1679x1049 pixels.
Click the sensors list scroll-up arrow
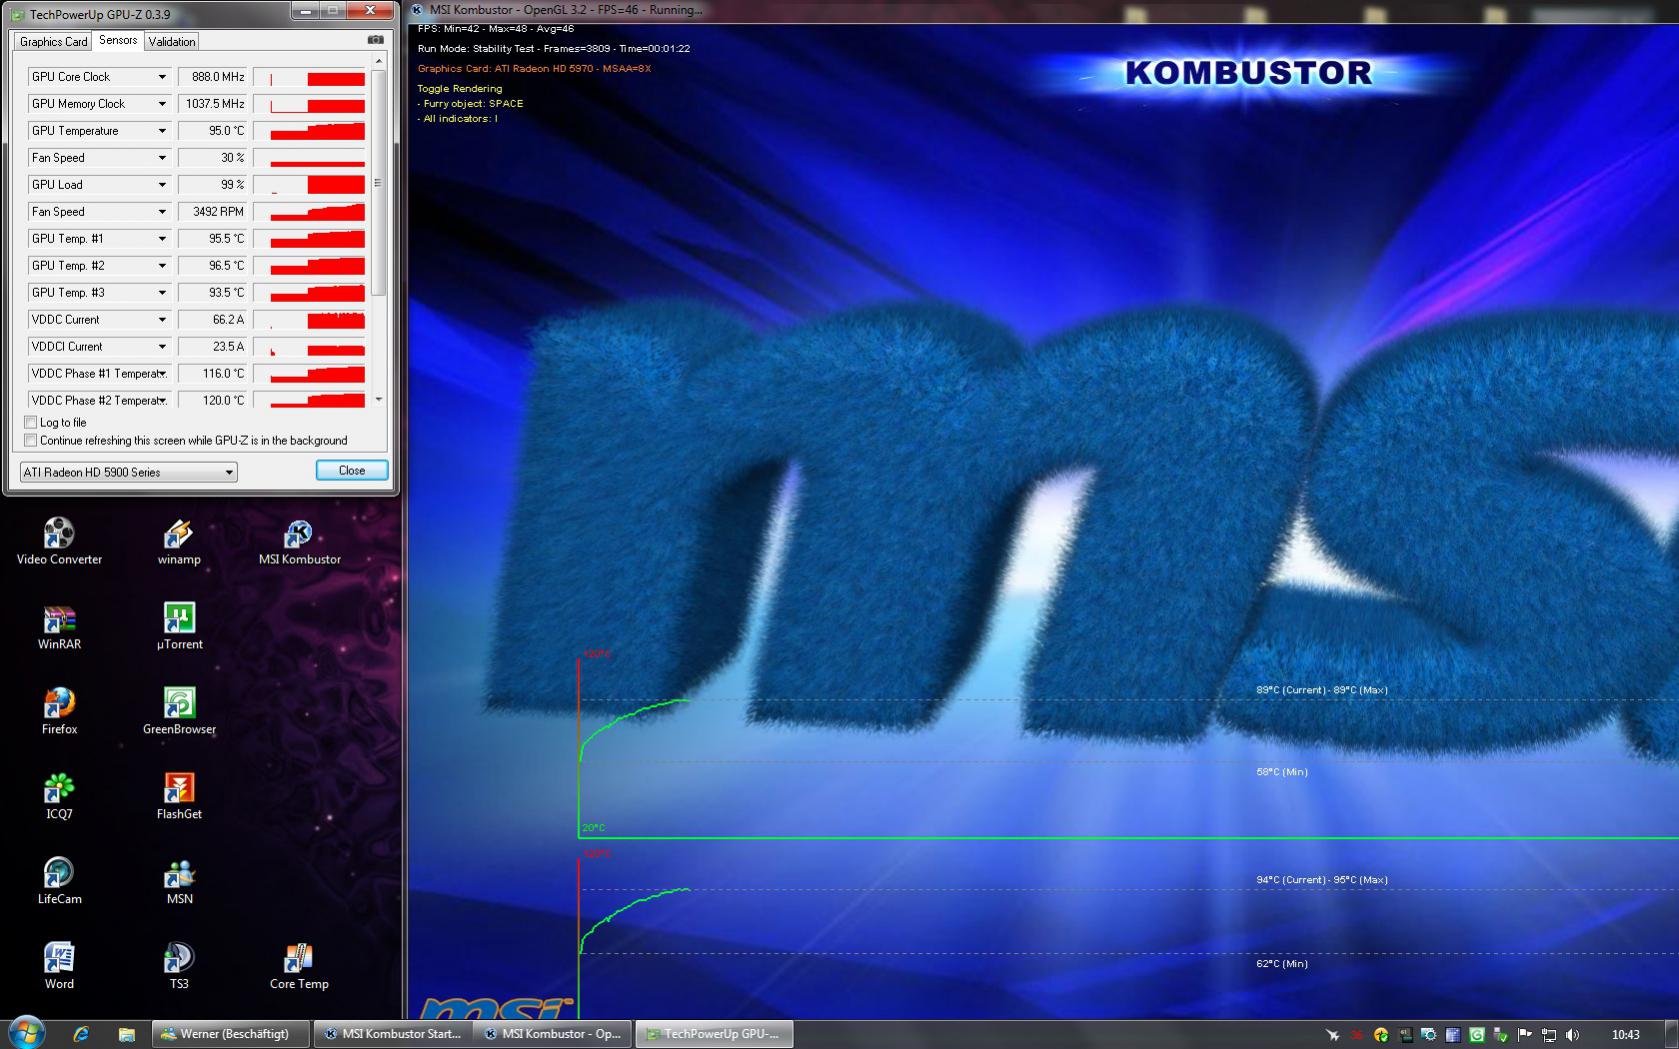click(378, 62)
